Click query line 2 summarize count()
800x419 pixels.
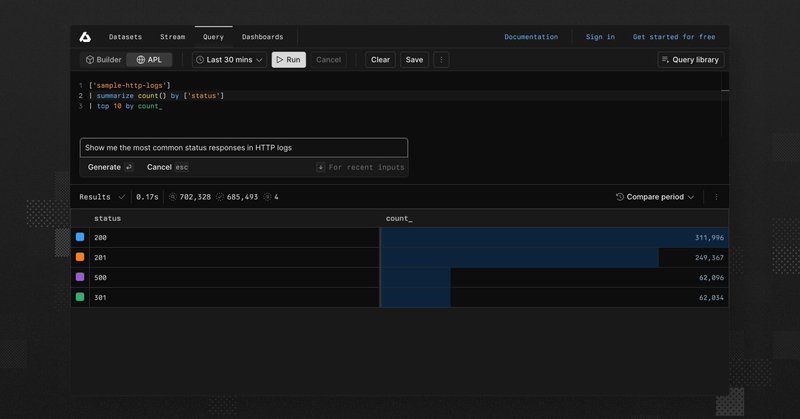(x=156, y=95)
